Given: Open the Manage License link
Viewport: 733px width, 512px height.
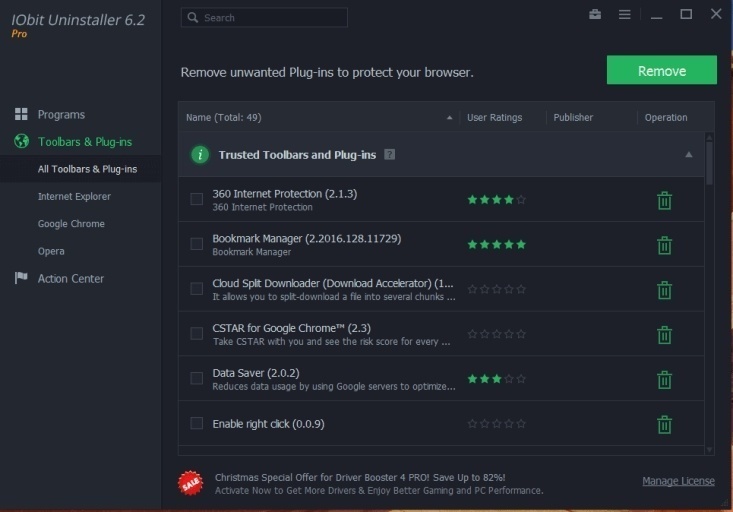Looking at the screenshot, I should point(678,481).
